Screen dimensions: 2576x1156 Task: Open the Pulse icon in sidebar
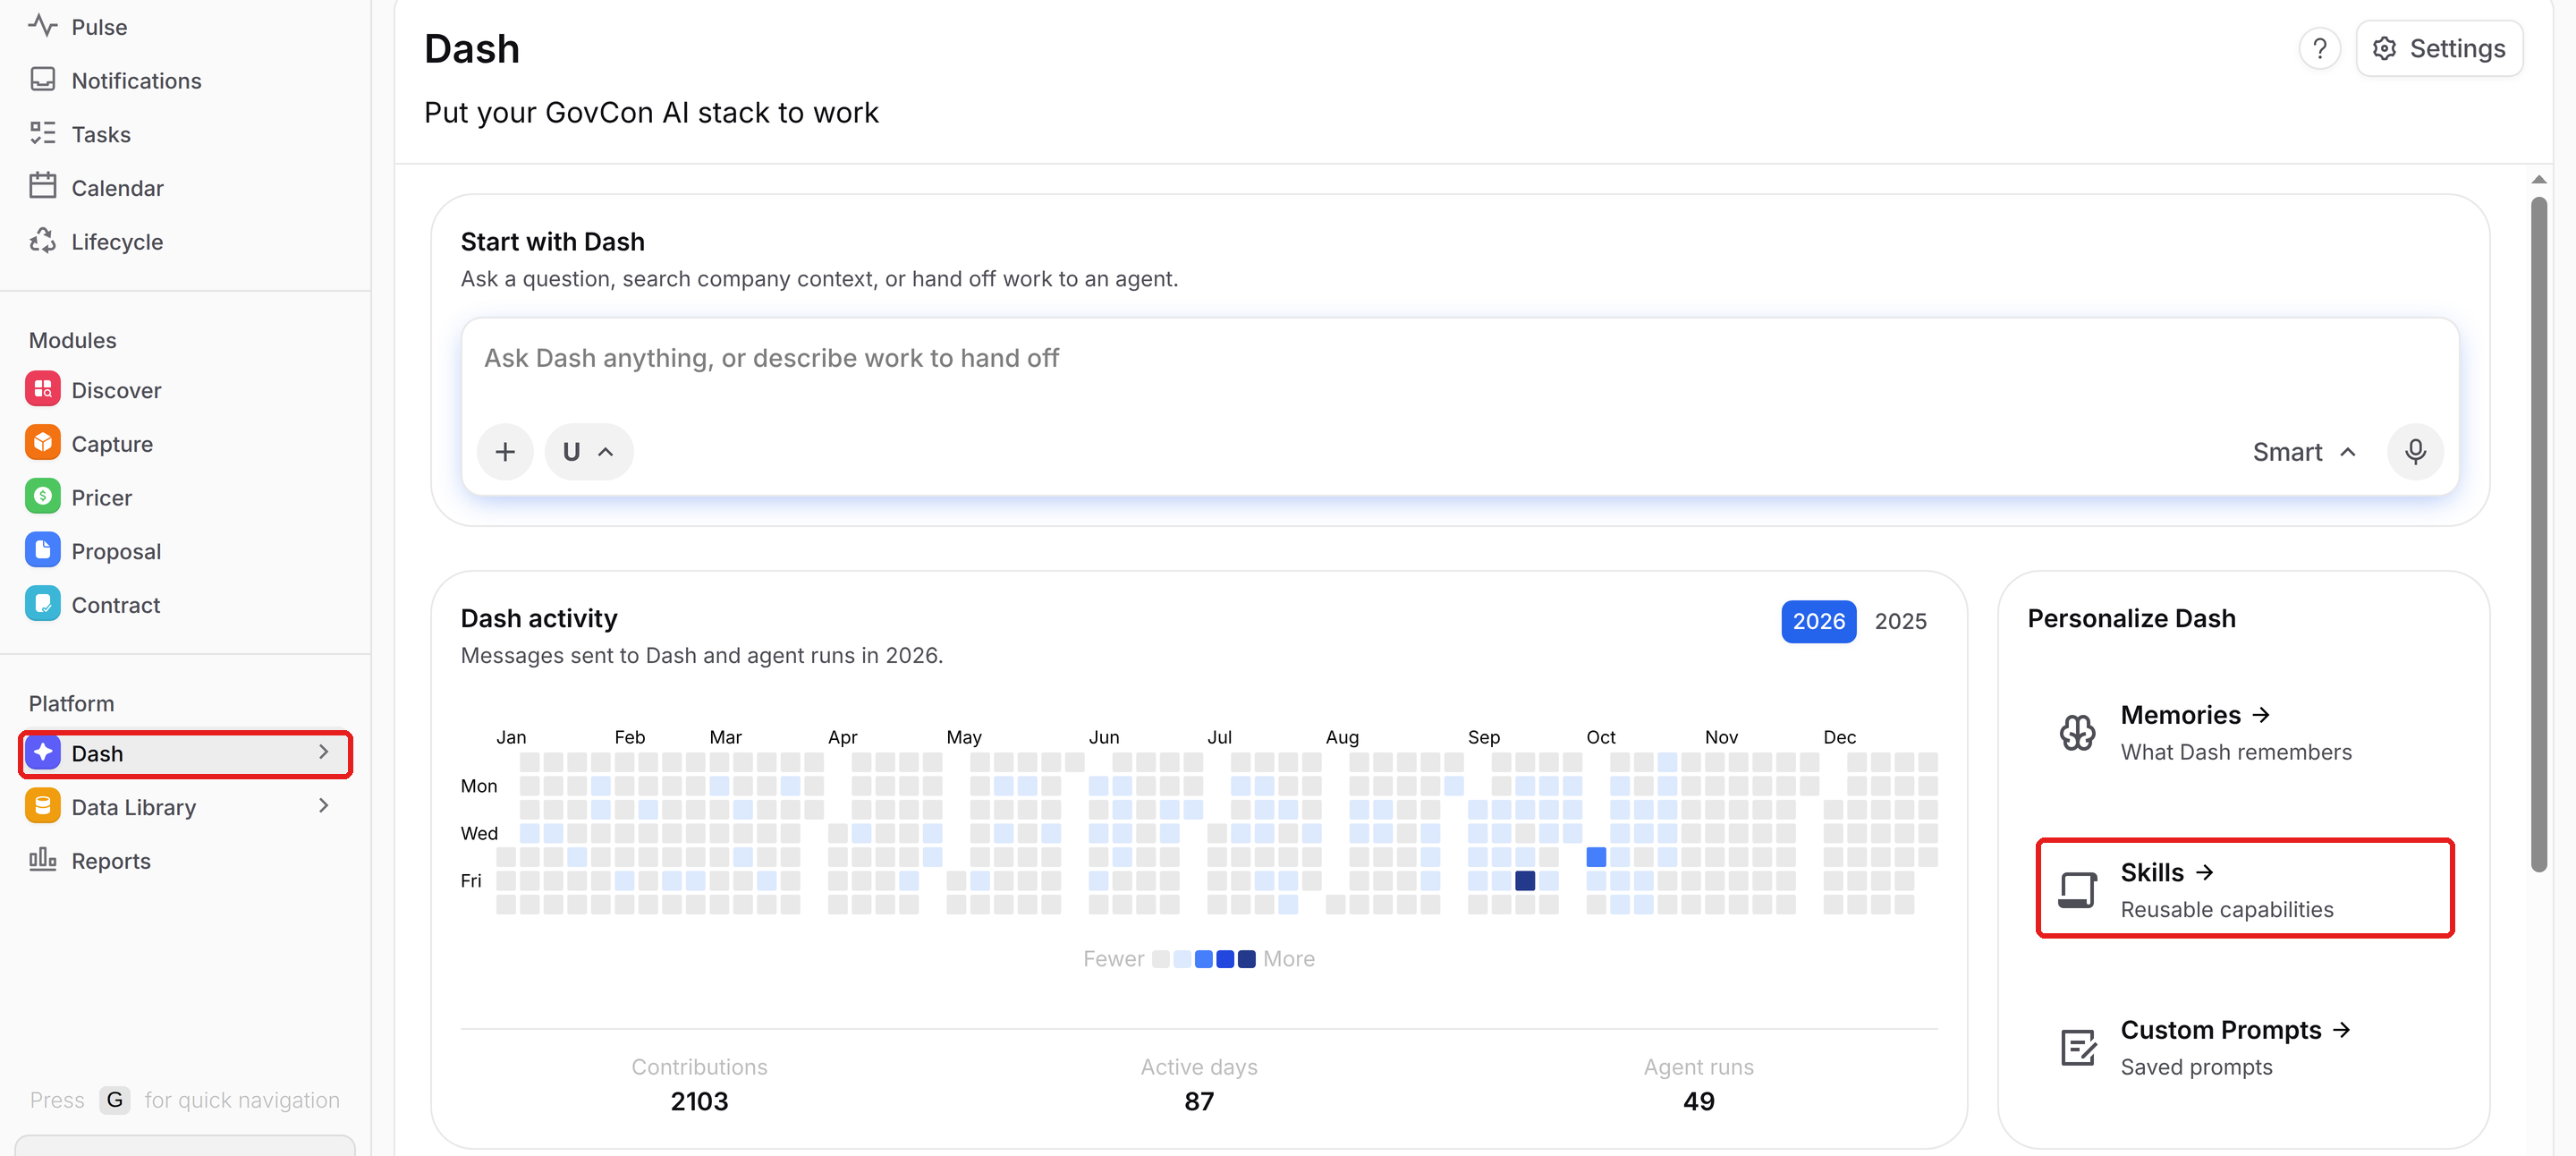[42, 26]
